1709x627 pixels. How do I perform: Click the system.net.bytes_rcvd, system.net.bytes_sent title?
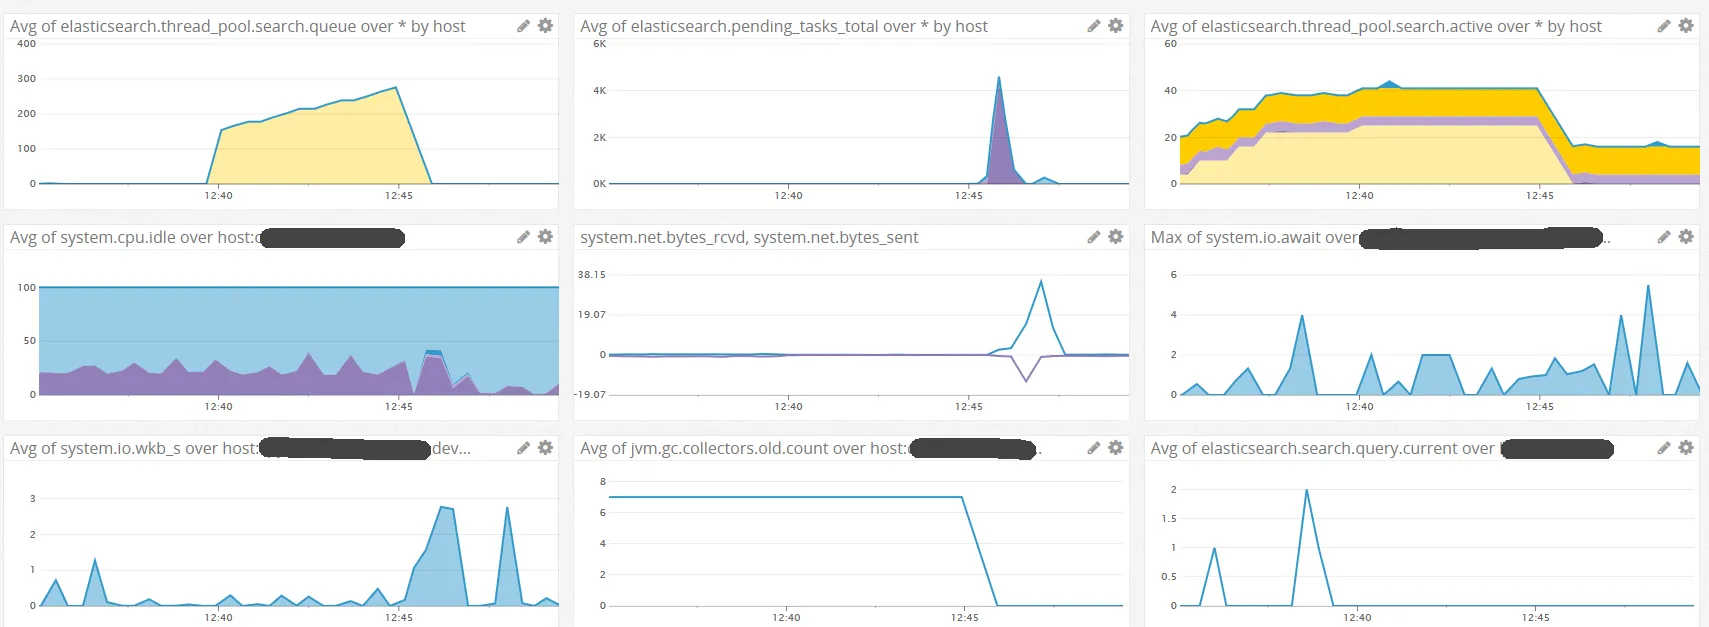(x=749, y=237)
